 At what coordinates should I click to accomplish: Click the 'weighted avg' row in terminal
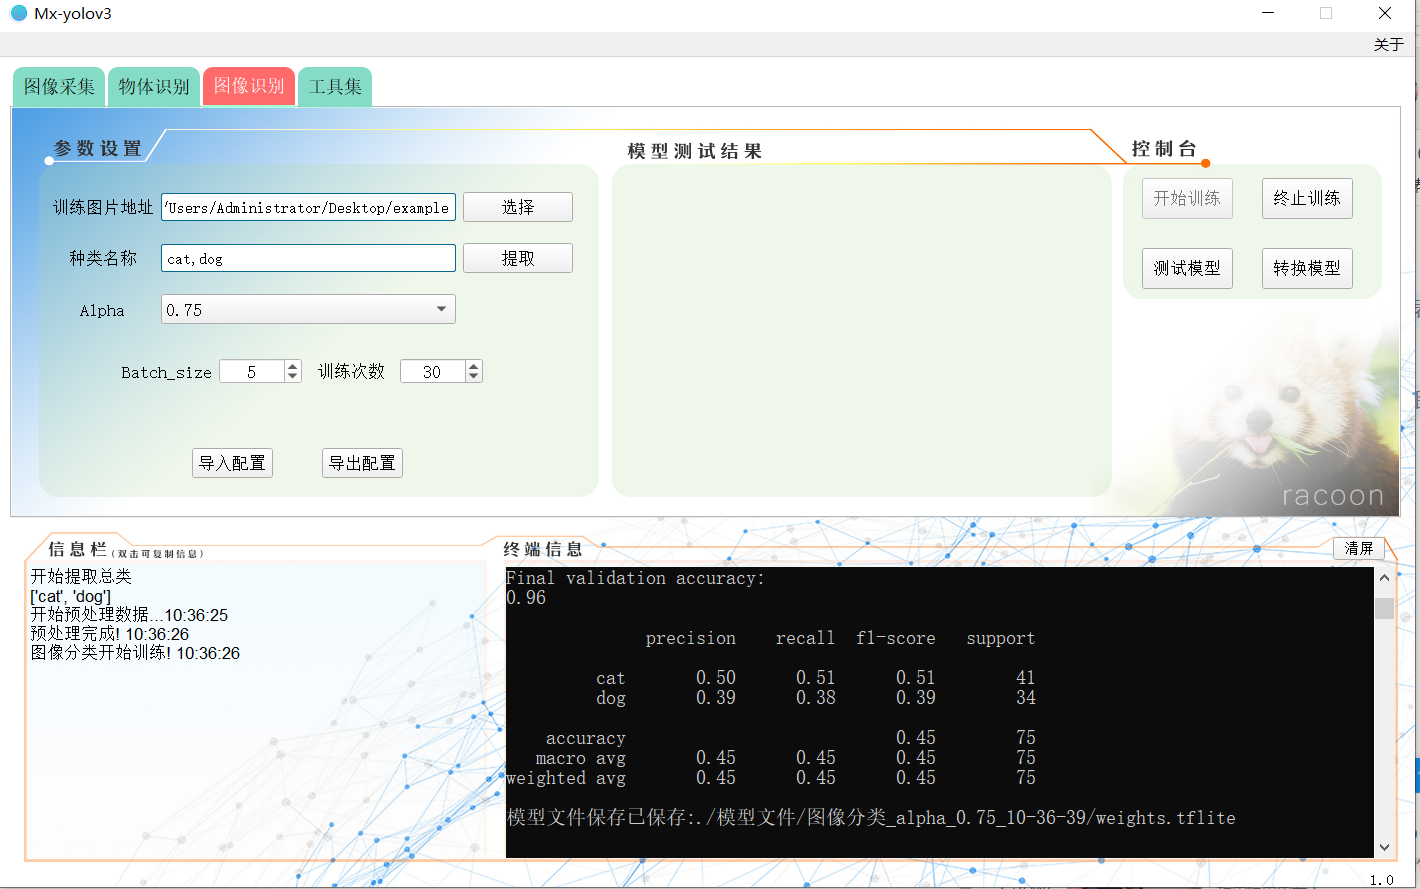point(771,778)
